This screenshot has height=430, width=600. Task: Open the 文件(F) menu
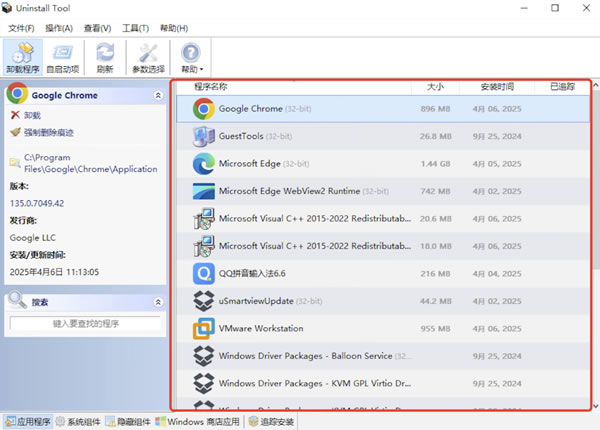point(21,28)
